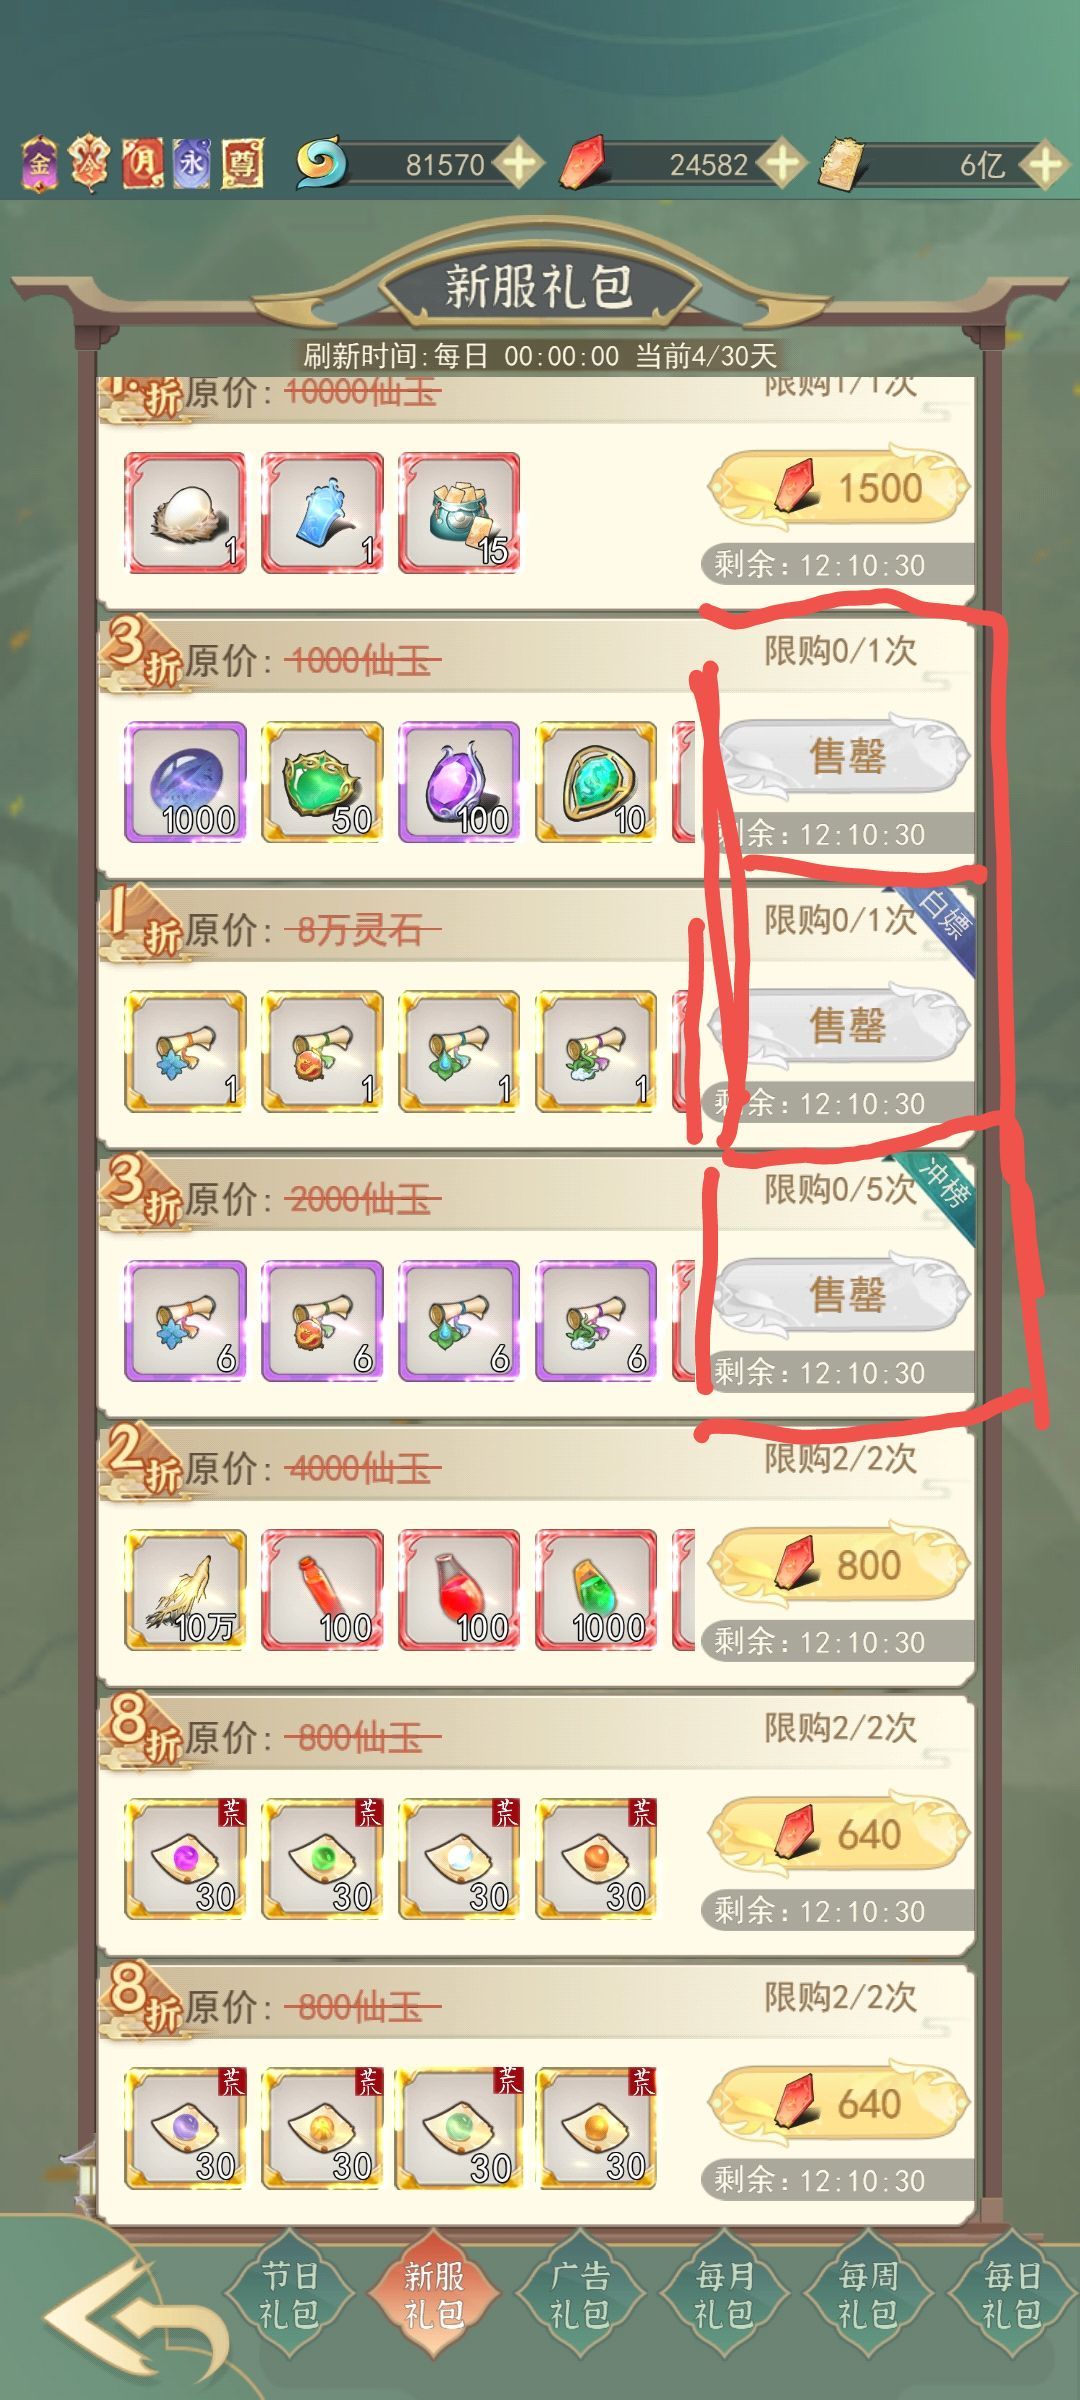This screenshot has height=2400, width=1080.
Task: Tap the egg in nest item
Action: coord(185,513)
